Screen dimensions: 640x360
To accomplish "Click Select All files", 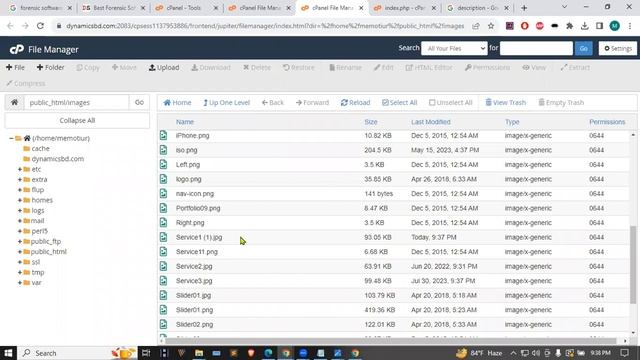I will point(400,102).
